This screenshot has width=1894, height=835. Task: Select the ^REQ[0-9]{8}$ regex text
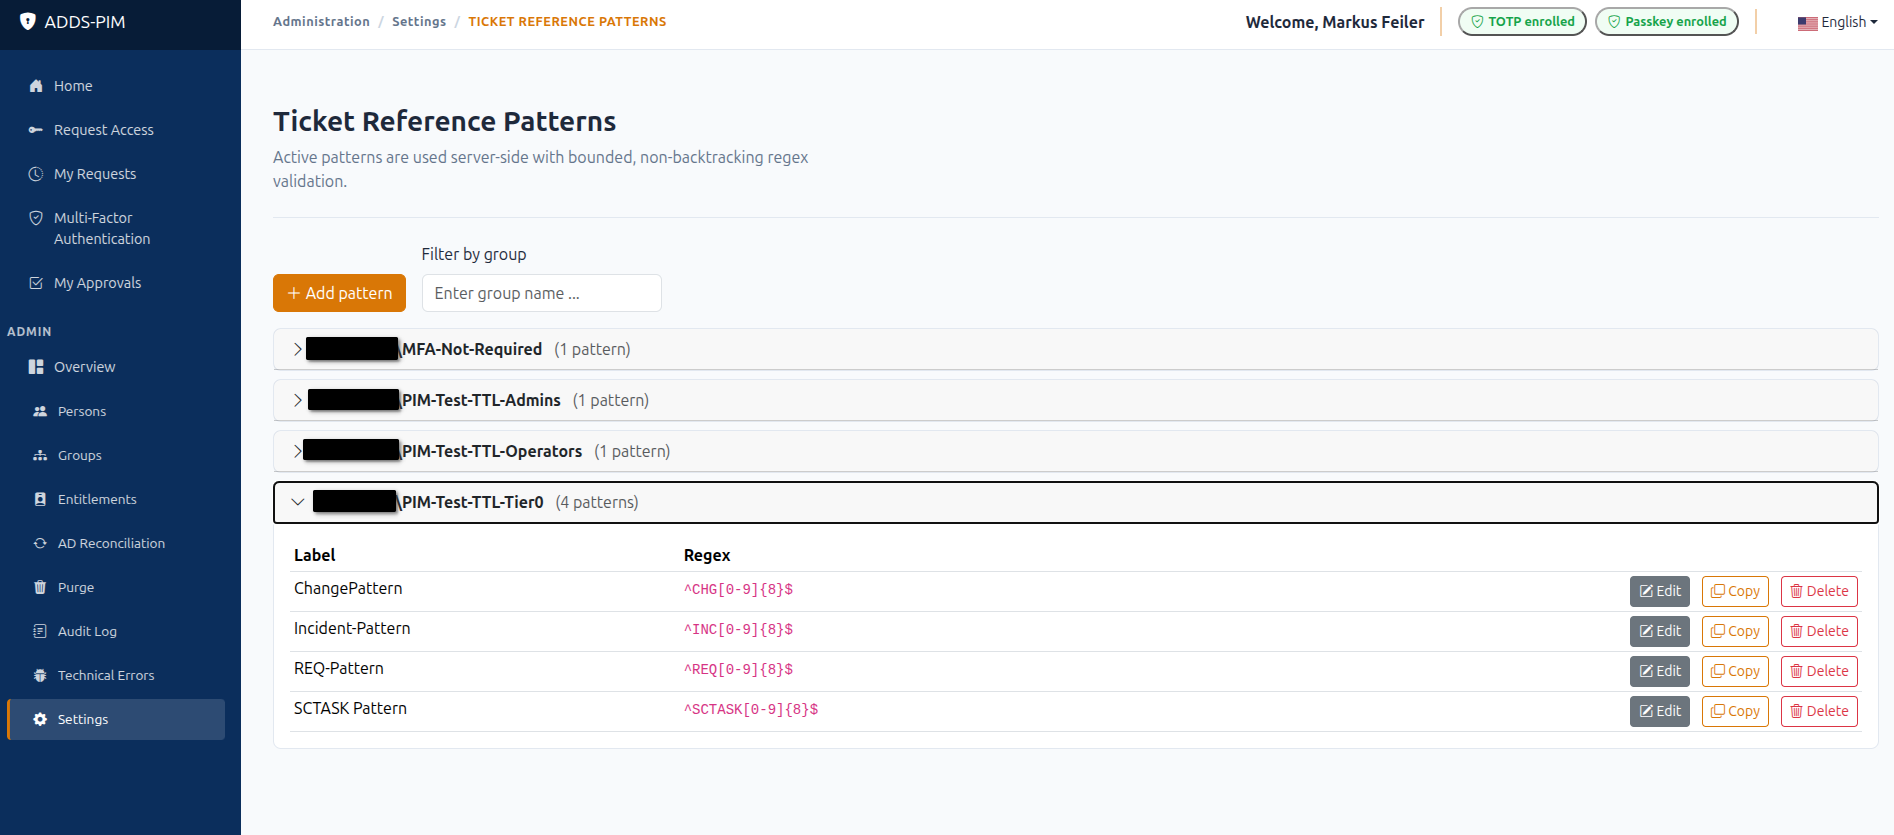(x=738, y=670)
